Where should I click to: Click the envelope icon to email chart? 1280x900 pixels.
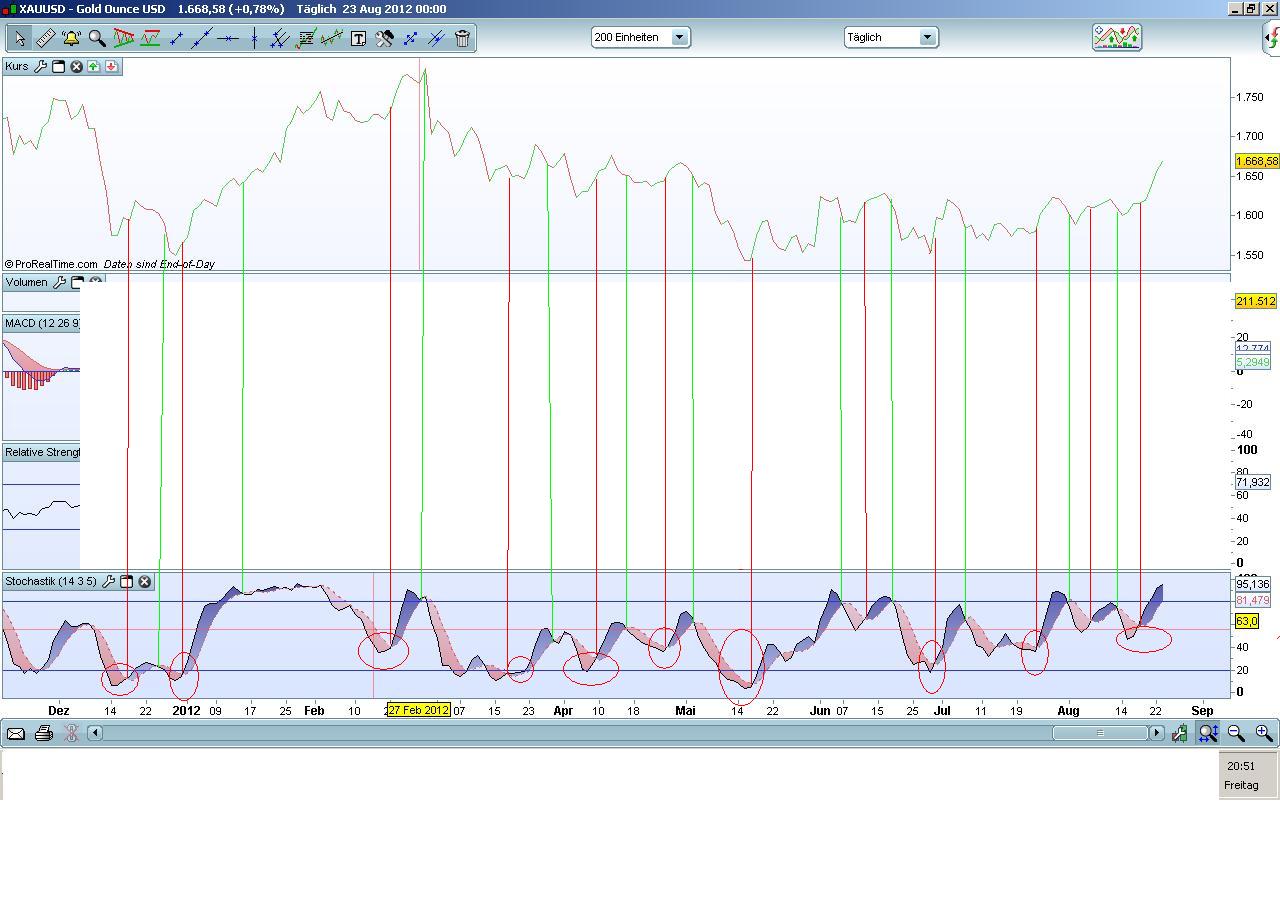pos(16,733)
